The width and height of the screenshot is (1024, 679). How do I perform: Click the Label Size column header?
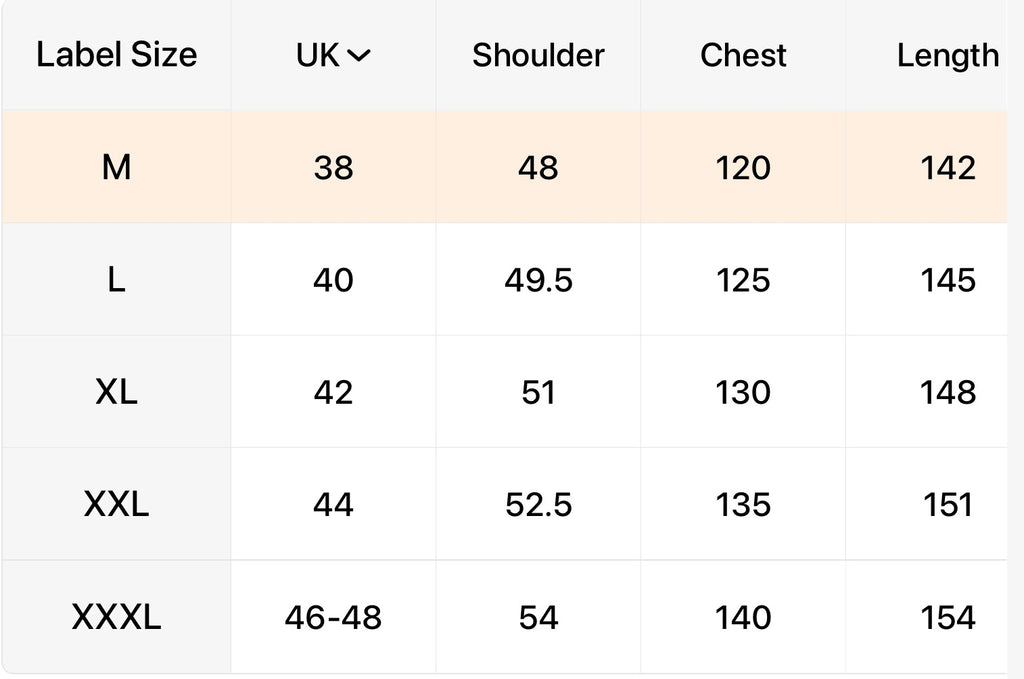pyautogui.click(x=116, y=56)
